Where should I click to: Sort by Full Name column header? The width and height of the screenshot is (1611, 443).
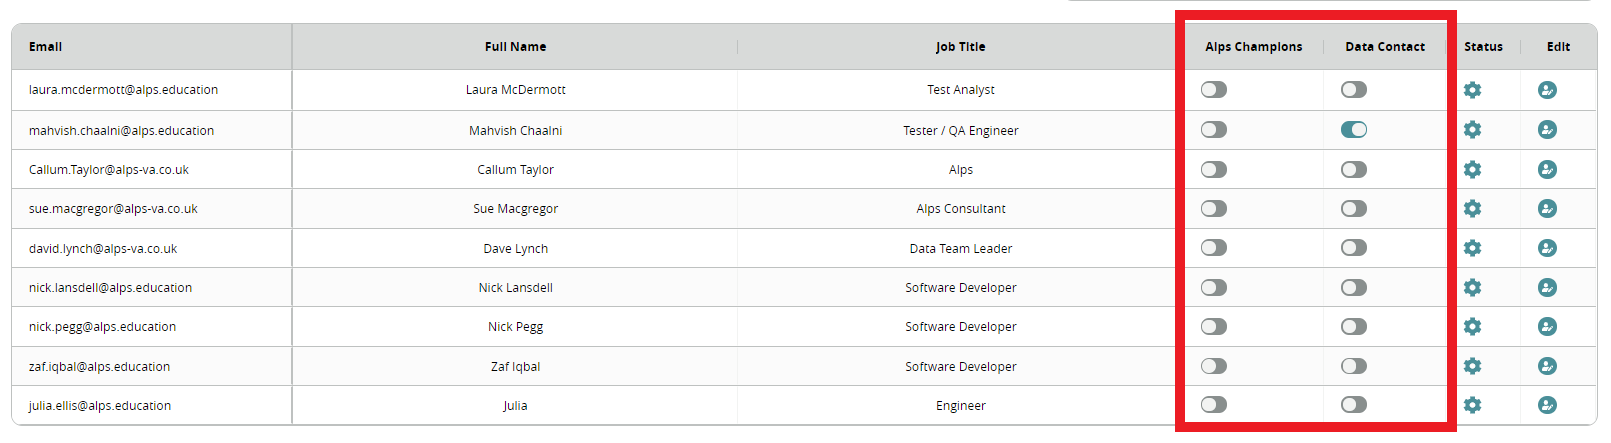pos(515,47)
